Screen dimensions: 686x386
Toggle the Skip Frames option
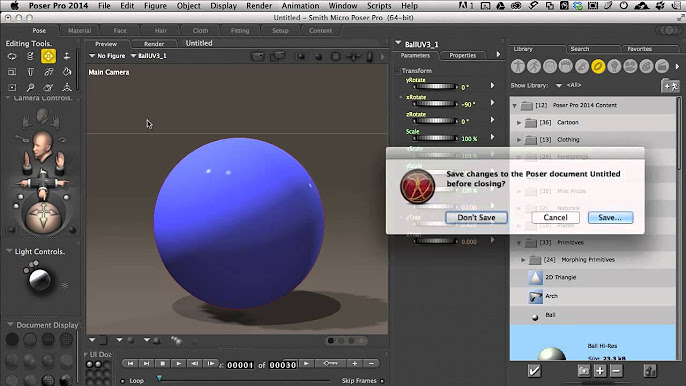coord(382,381)
